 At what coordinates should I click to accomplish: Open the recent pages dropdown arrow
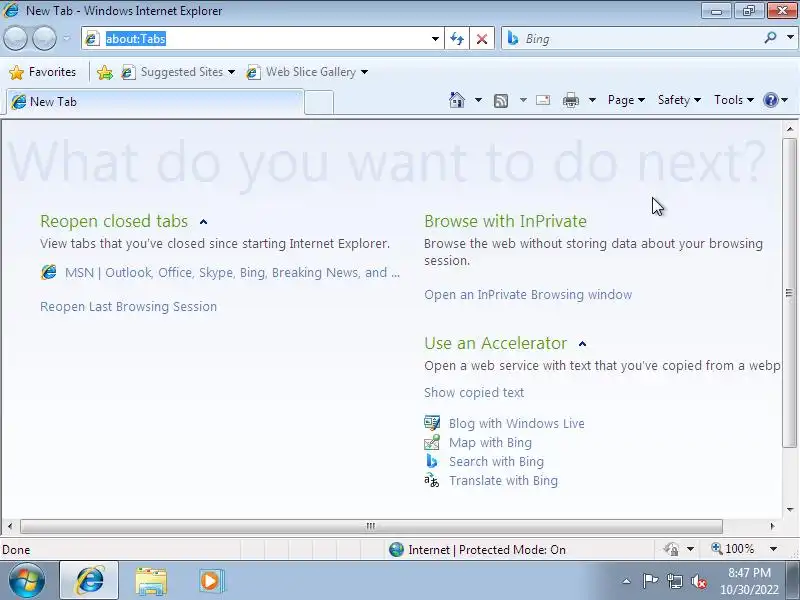(67, 38)
